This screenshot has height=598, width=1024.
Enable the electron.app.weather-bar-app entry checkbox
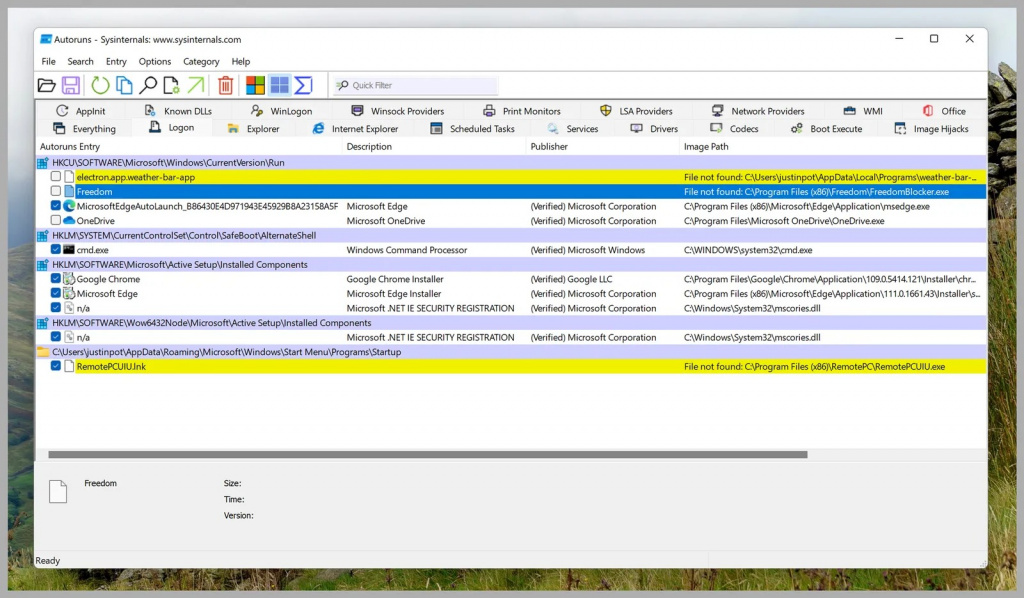(x=56, y=177)
